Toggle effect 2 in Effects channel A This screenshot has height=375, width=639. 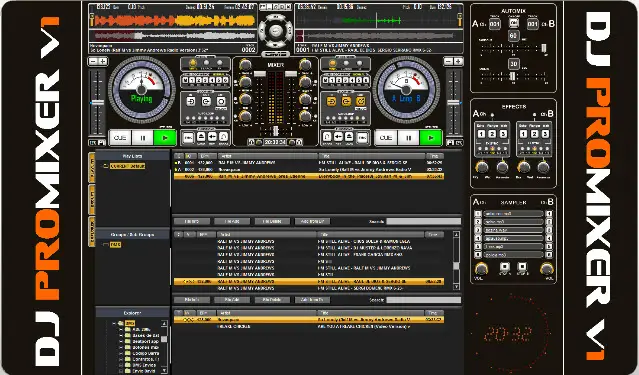pos(492,134)
